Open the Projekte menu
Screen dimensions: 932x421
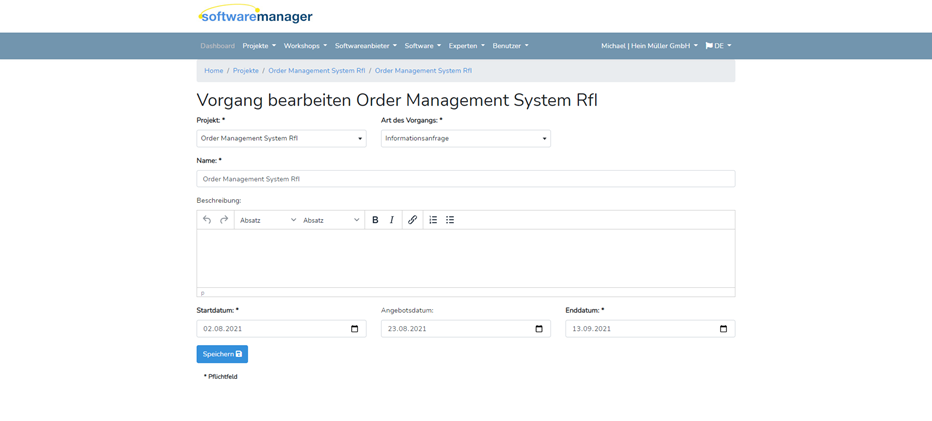[x=259, y=46]
